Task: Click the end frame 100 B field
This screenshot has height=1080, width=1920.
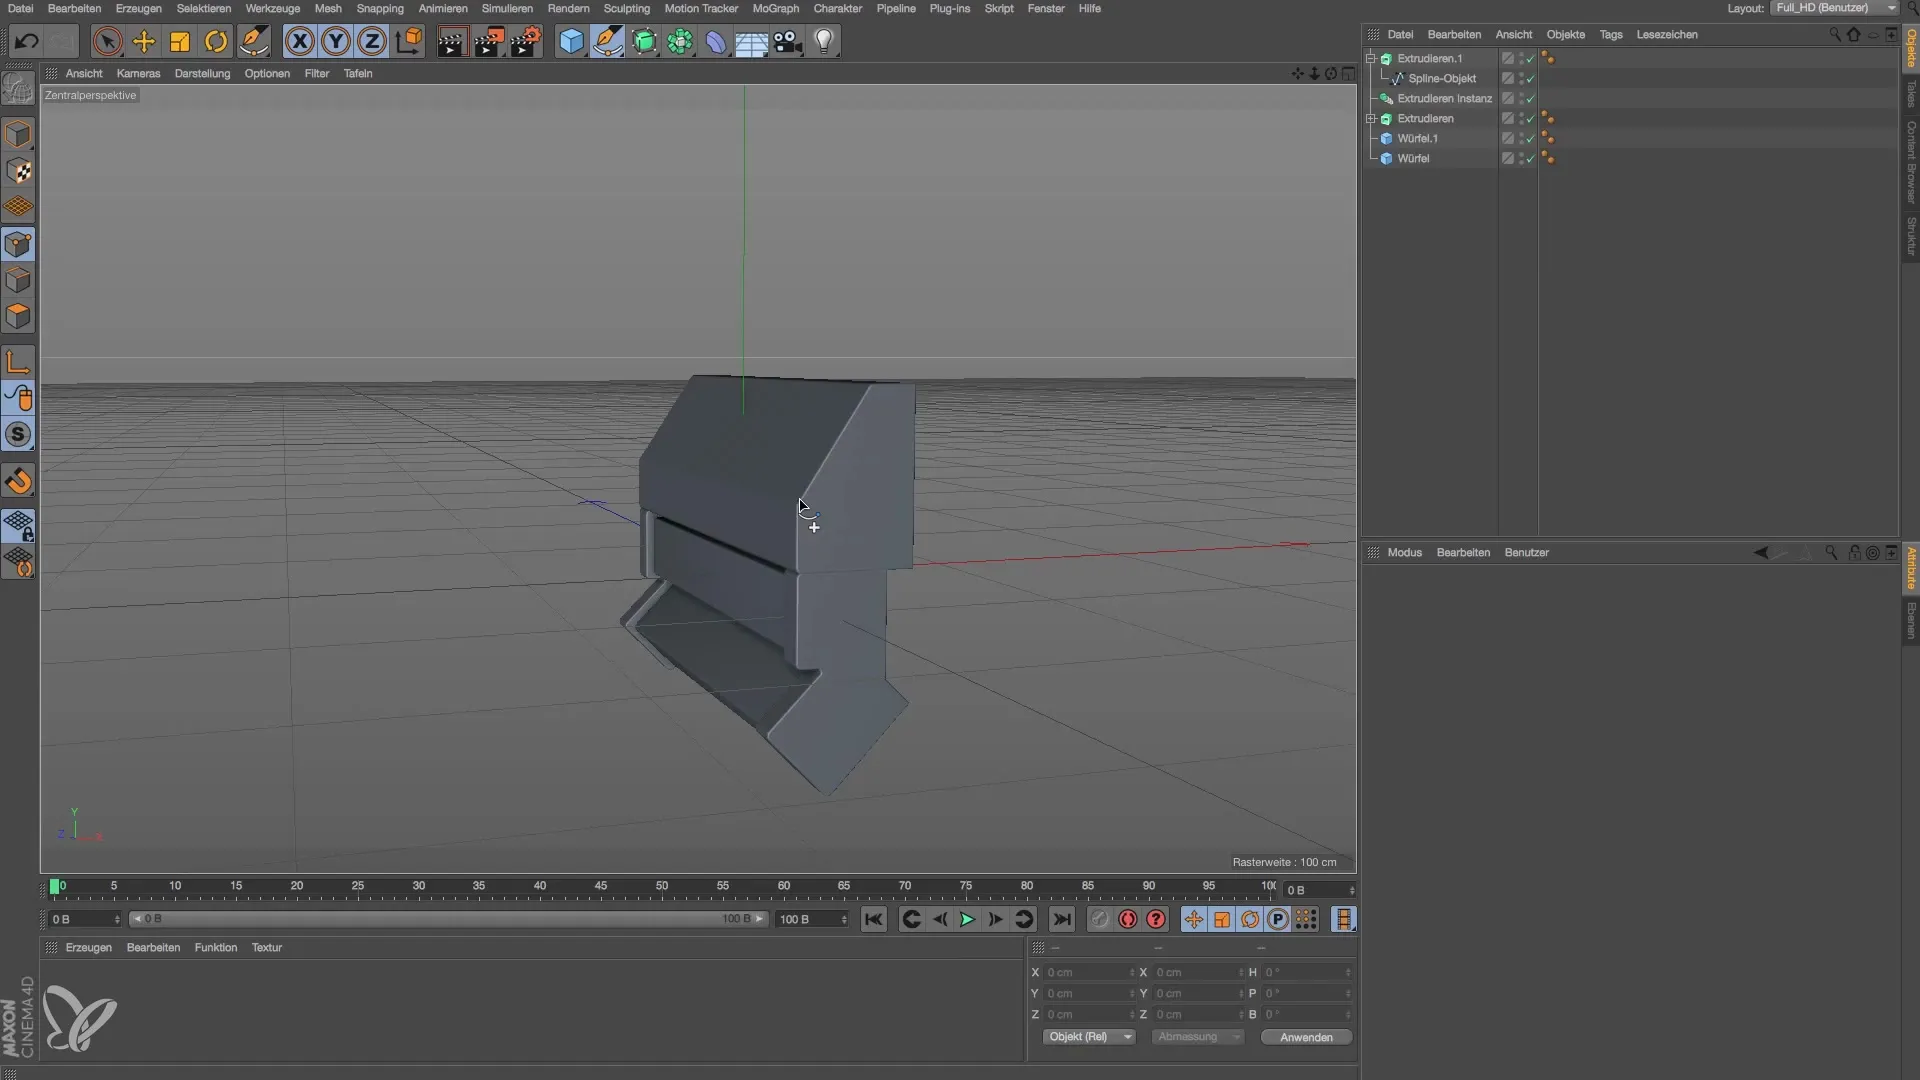Action: pos(811,919)
